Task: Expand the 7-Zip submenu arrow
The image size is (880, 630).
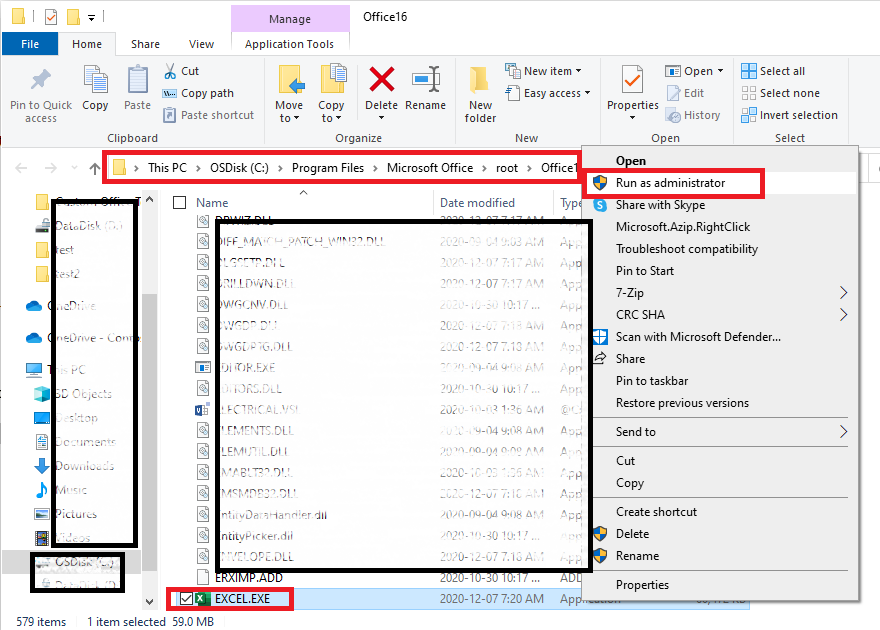Action: pos(843,292)
